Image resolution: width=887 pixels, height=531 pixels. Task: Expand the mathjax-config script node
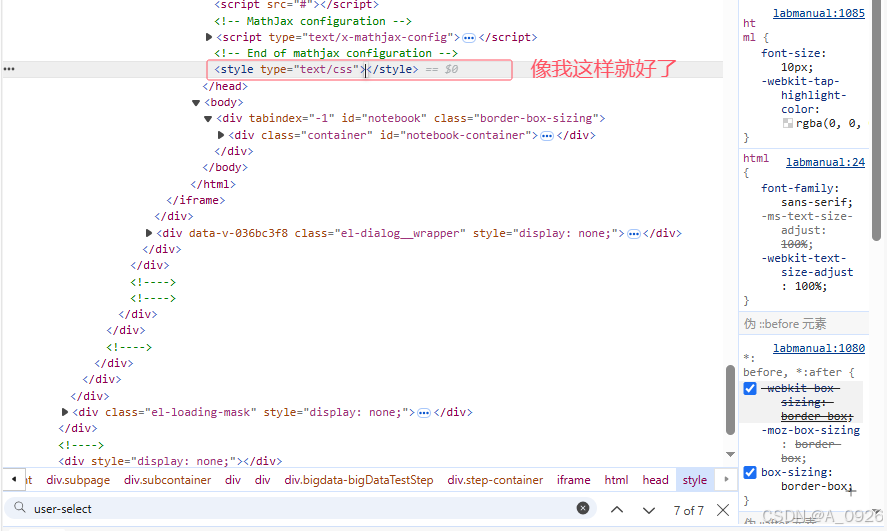(209, 37)
